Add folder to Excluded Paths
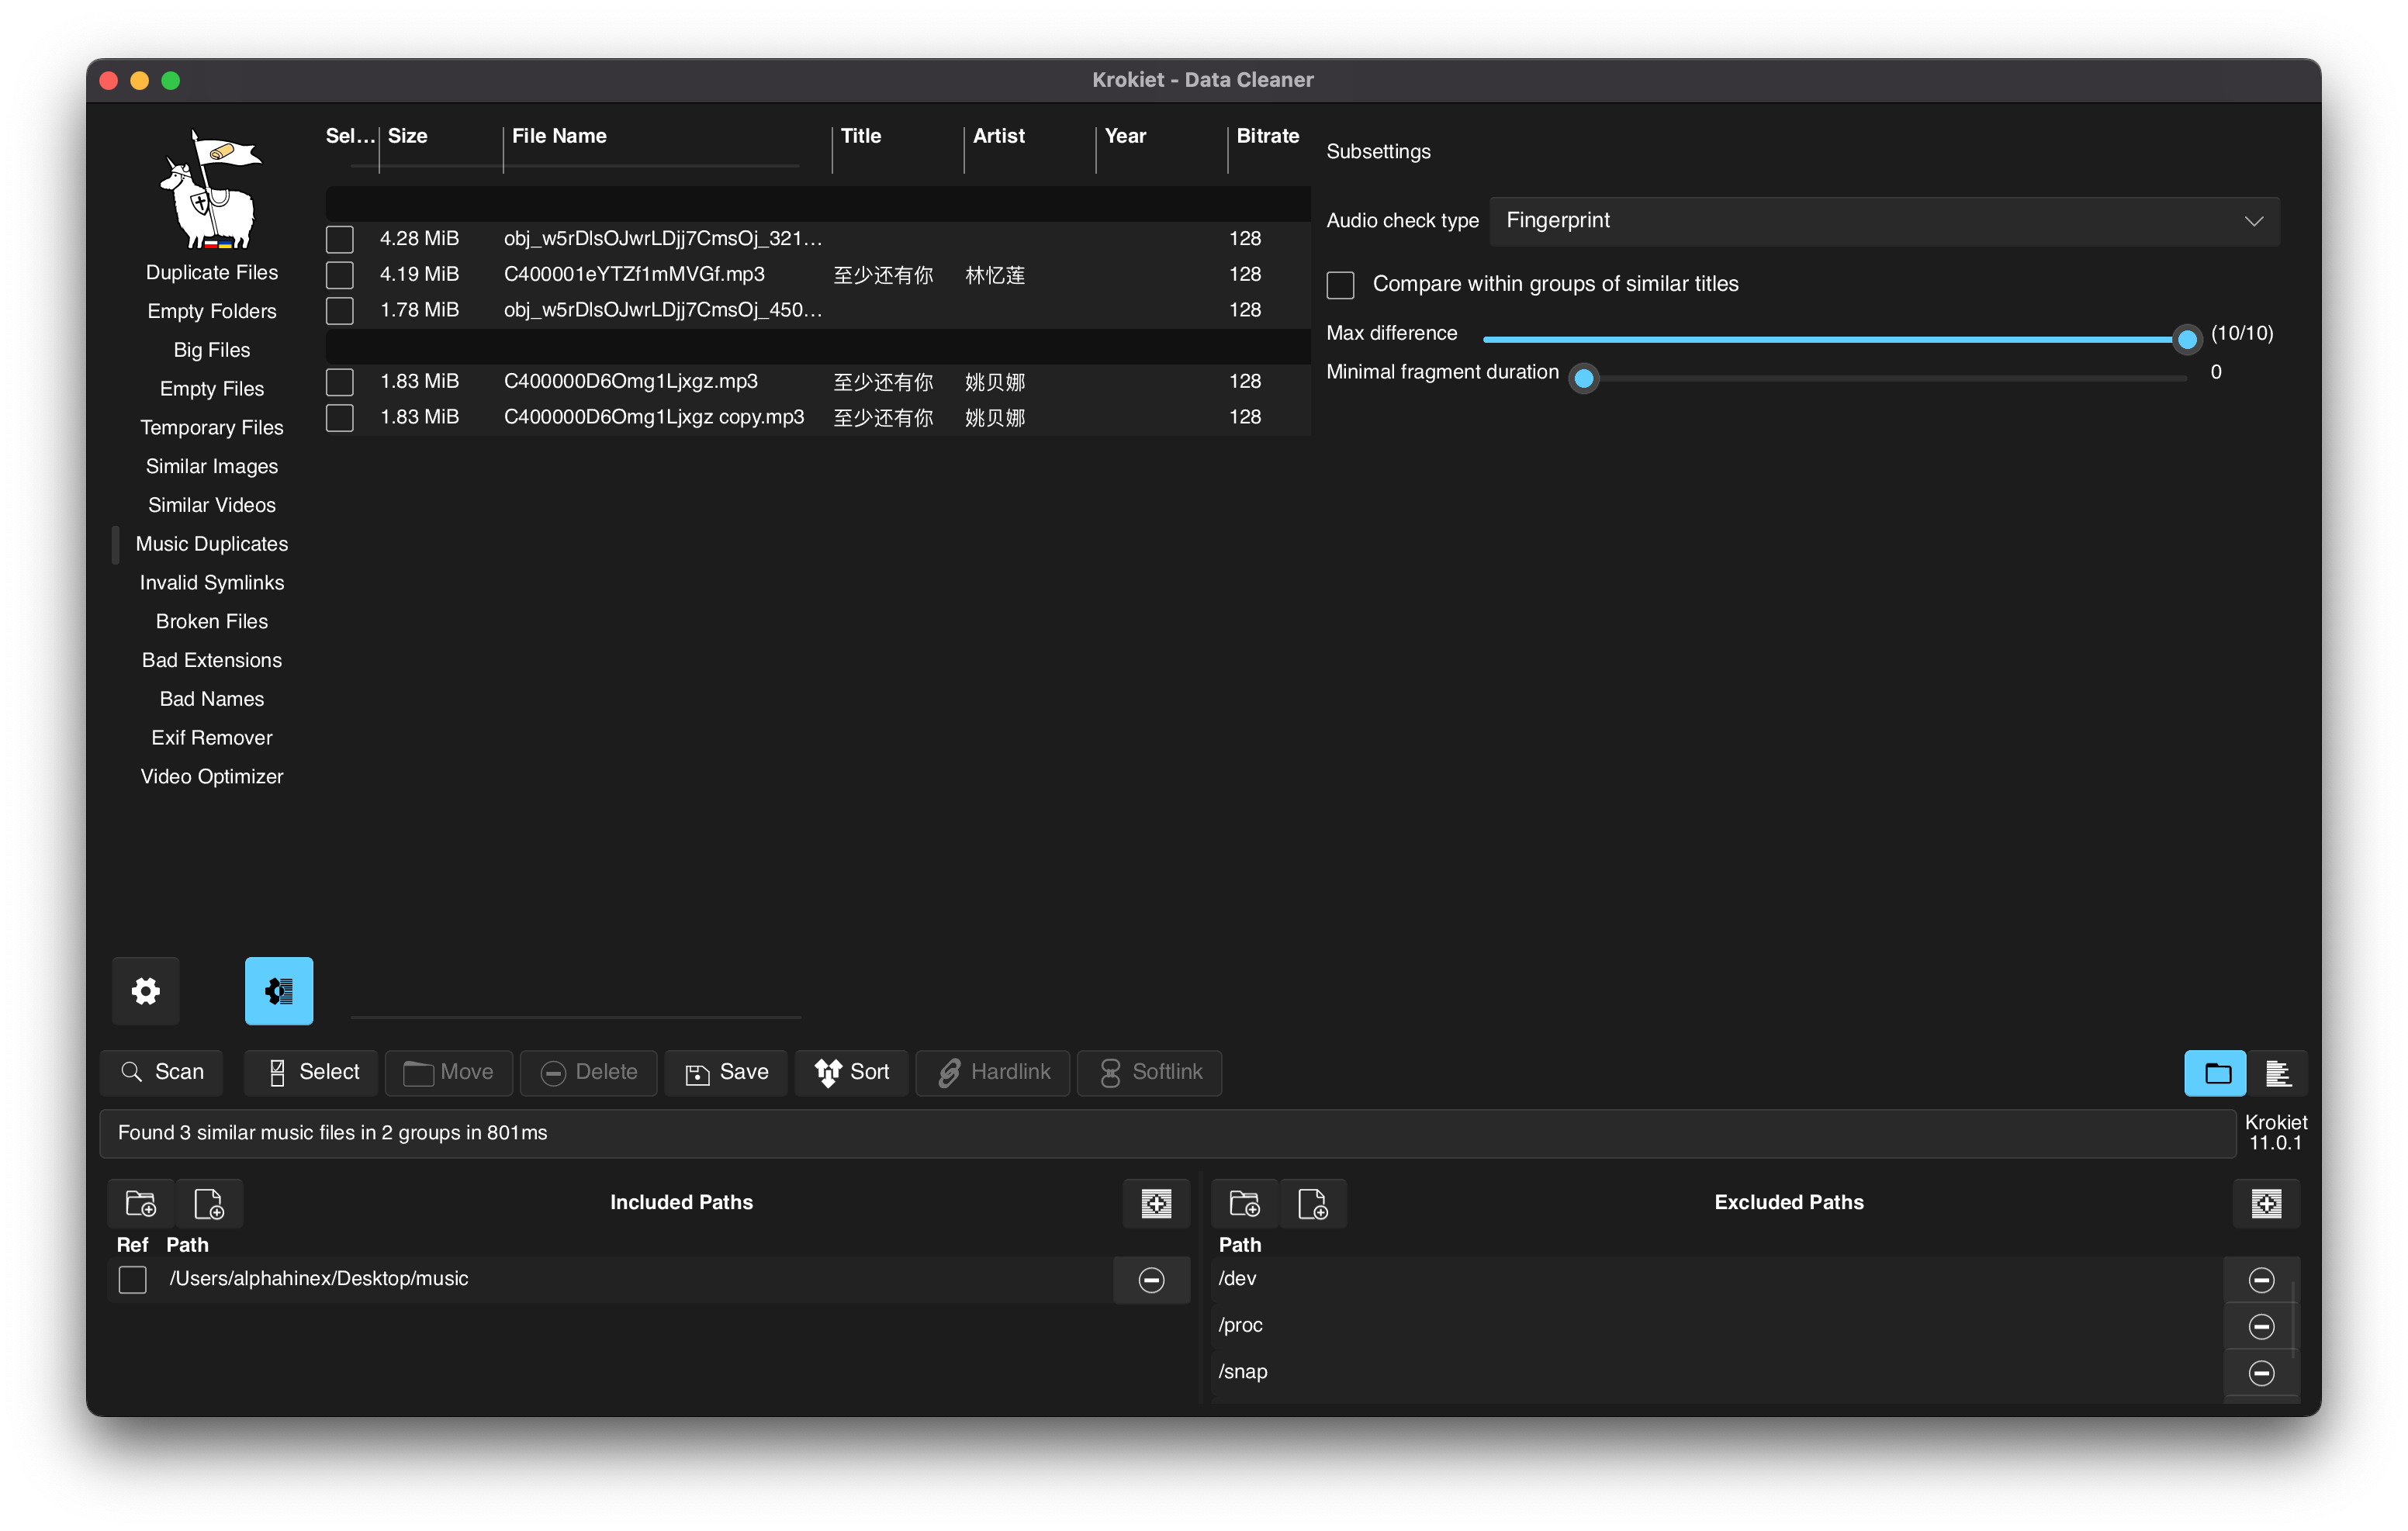The width and height of the screenshot is (2408, 1531). tap(1244, 1202)
